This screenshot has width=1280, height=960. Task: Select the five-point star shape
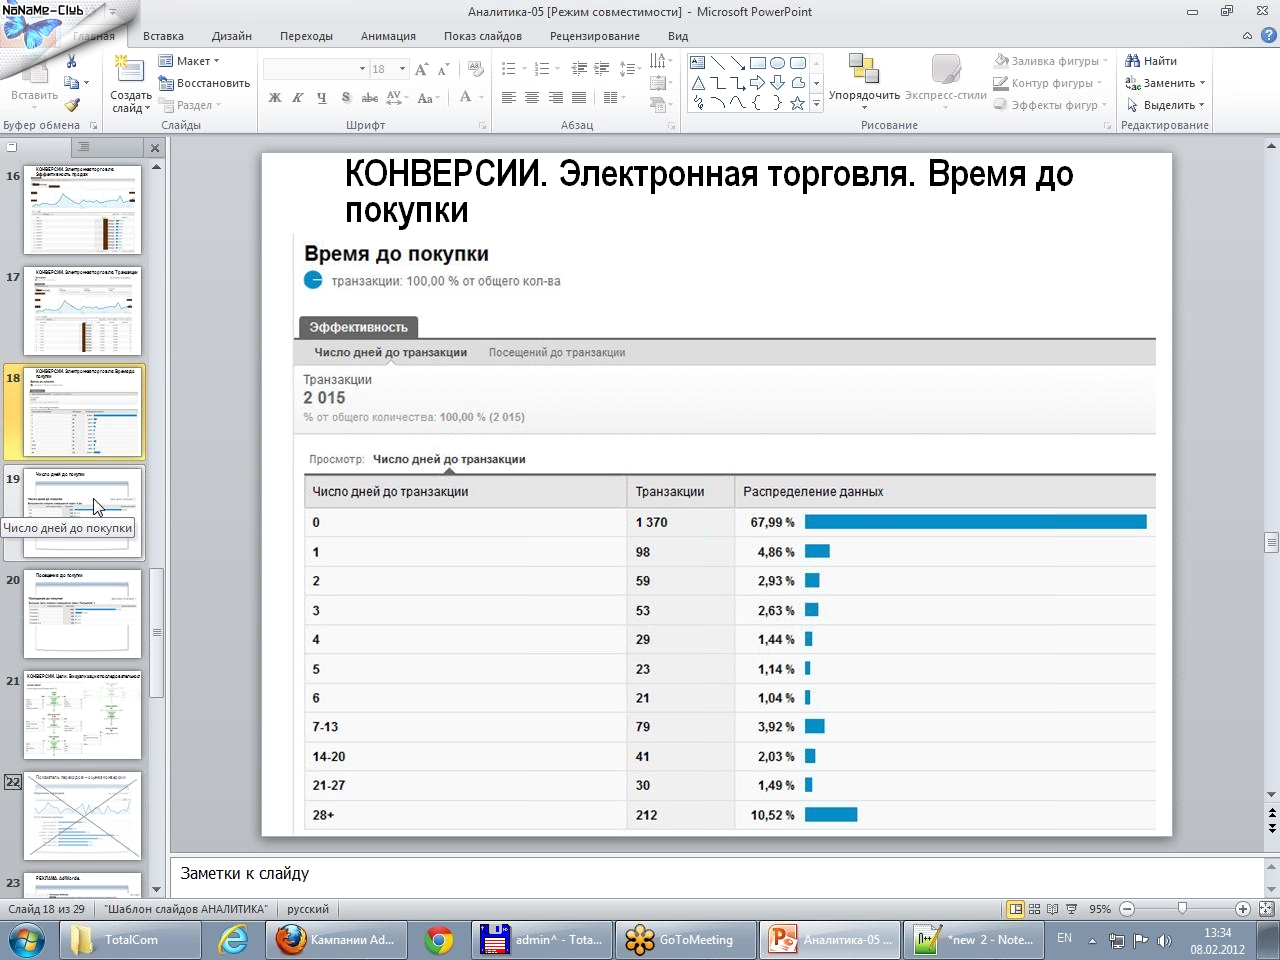797,103
